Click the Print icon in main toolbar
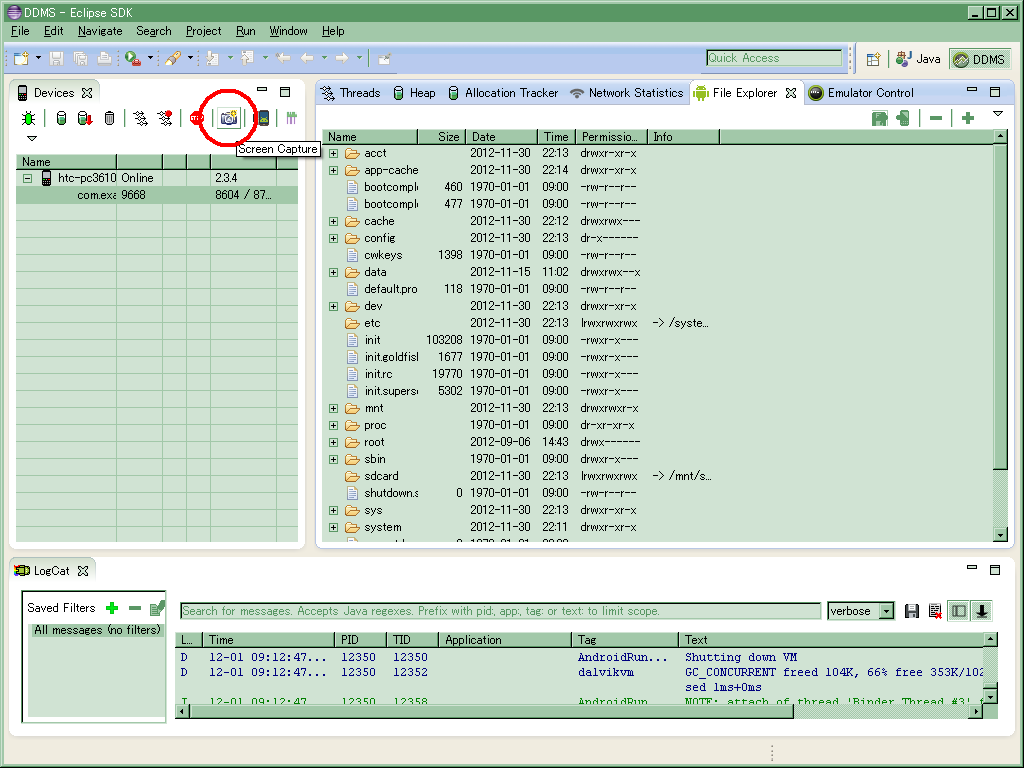Screen dimensions: 1024x768 pyautogui.click(x=104, y=59)
